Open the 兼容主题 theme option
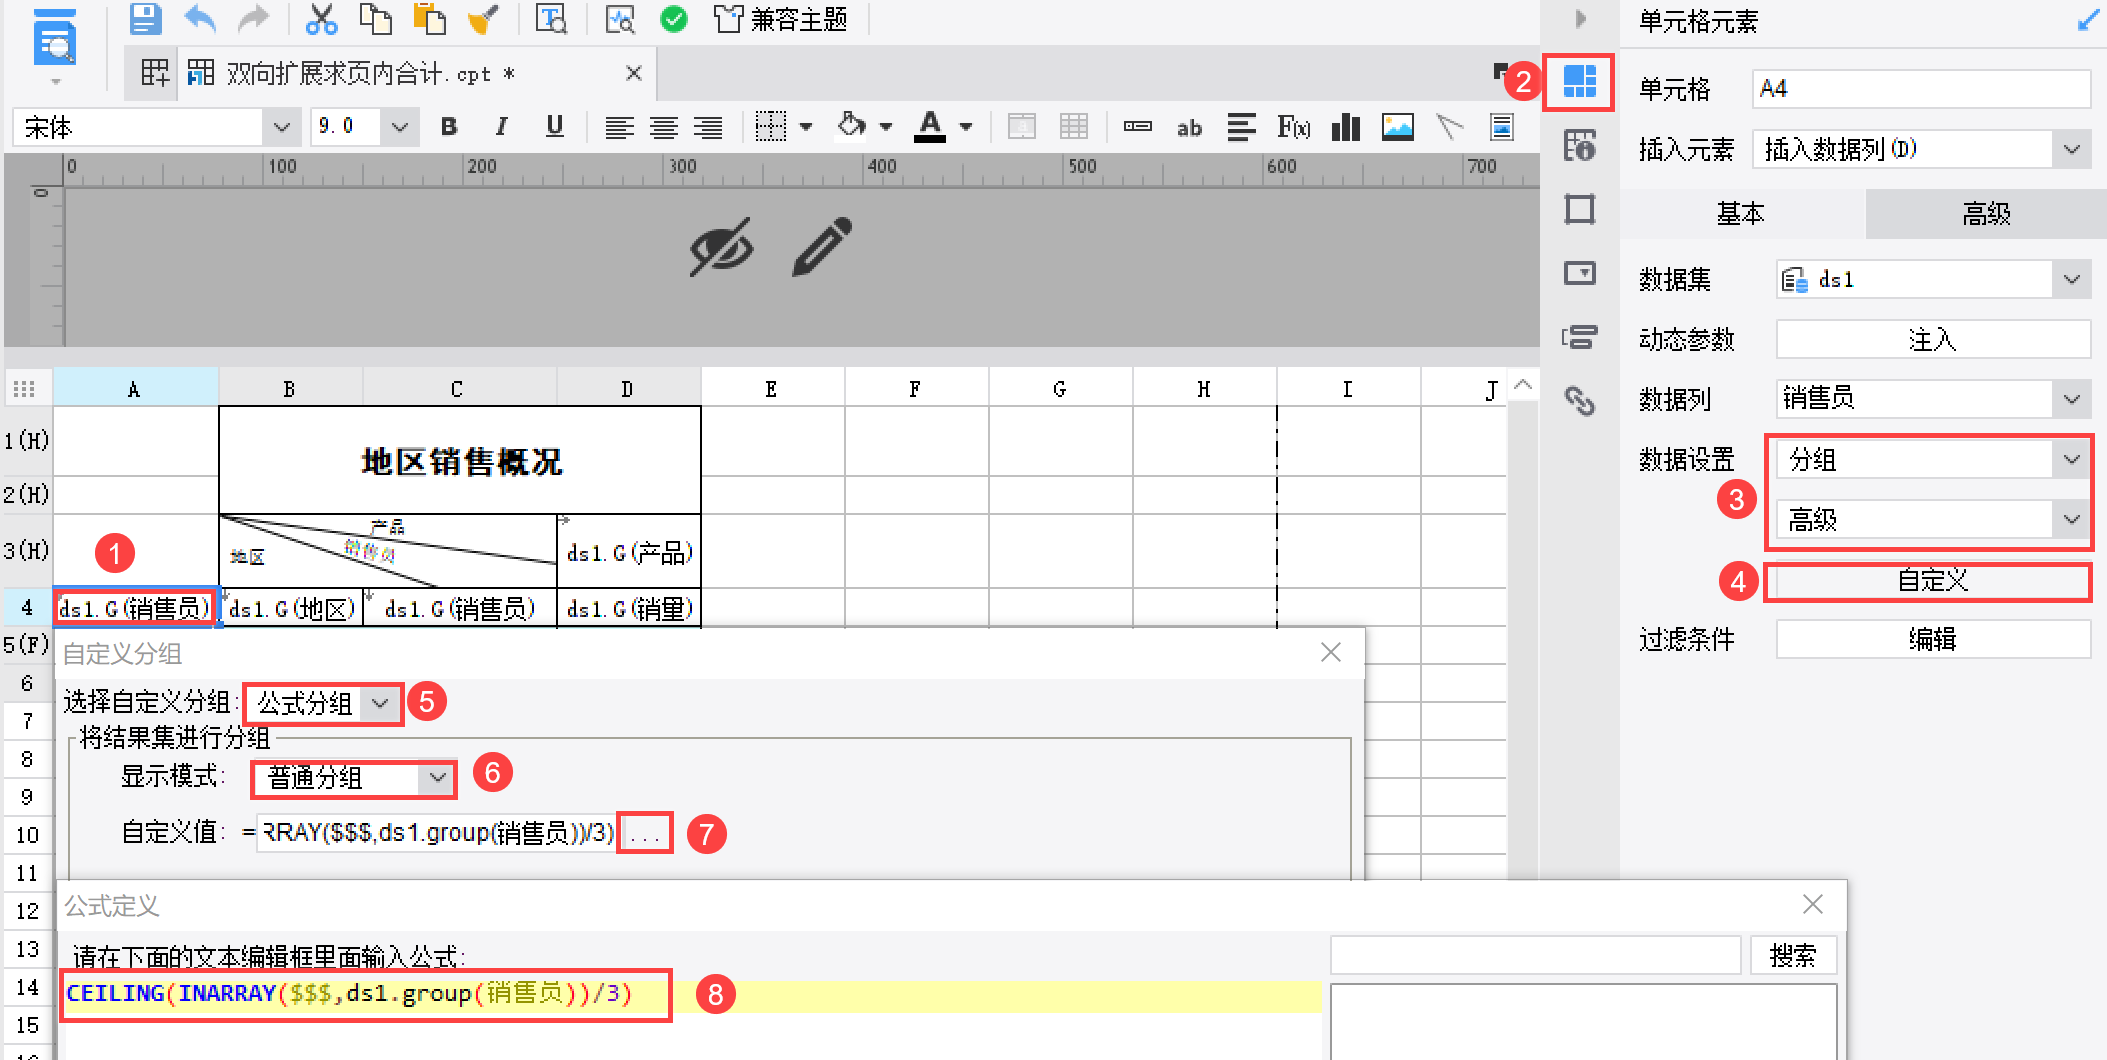This screenshot has height=1060, width=2107. tap(781, 19)
